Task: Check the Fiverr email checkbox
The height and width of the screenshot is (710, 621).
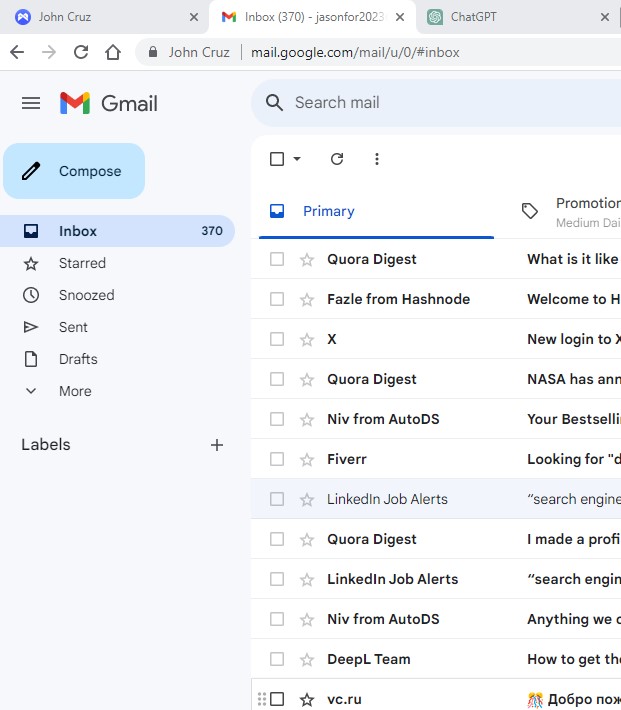Action: [x=277, y=459]
